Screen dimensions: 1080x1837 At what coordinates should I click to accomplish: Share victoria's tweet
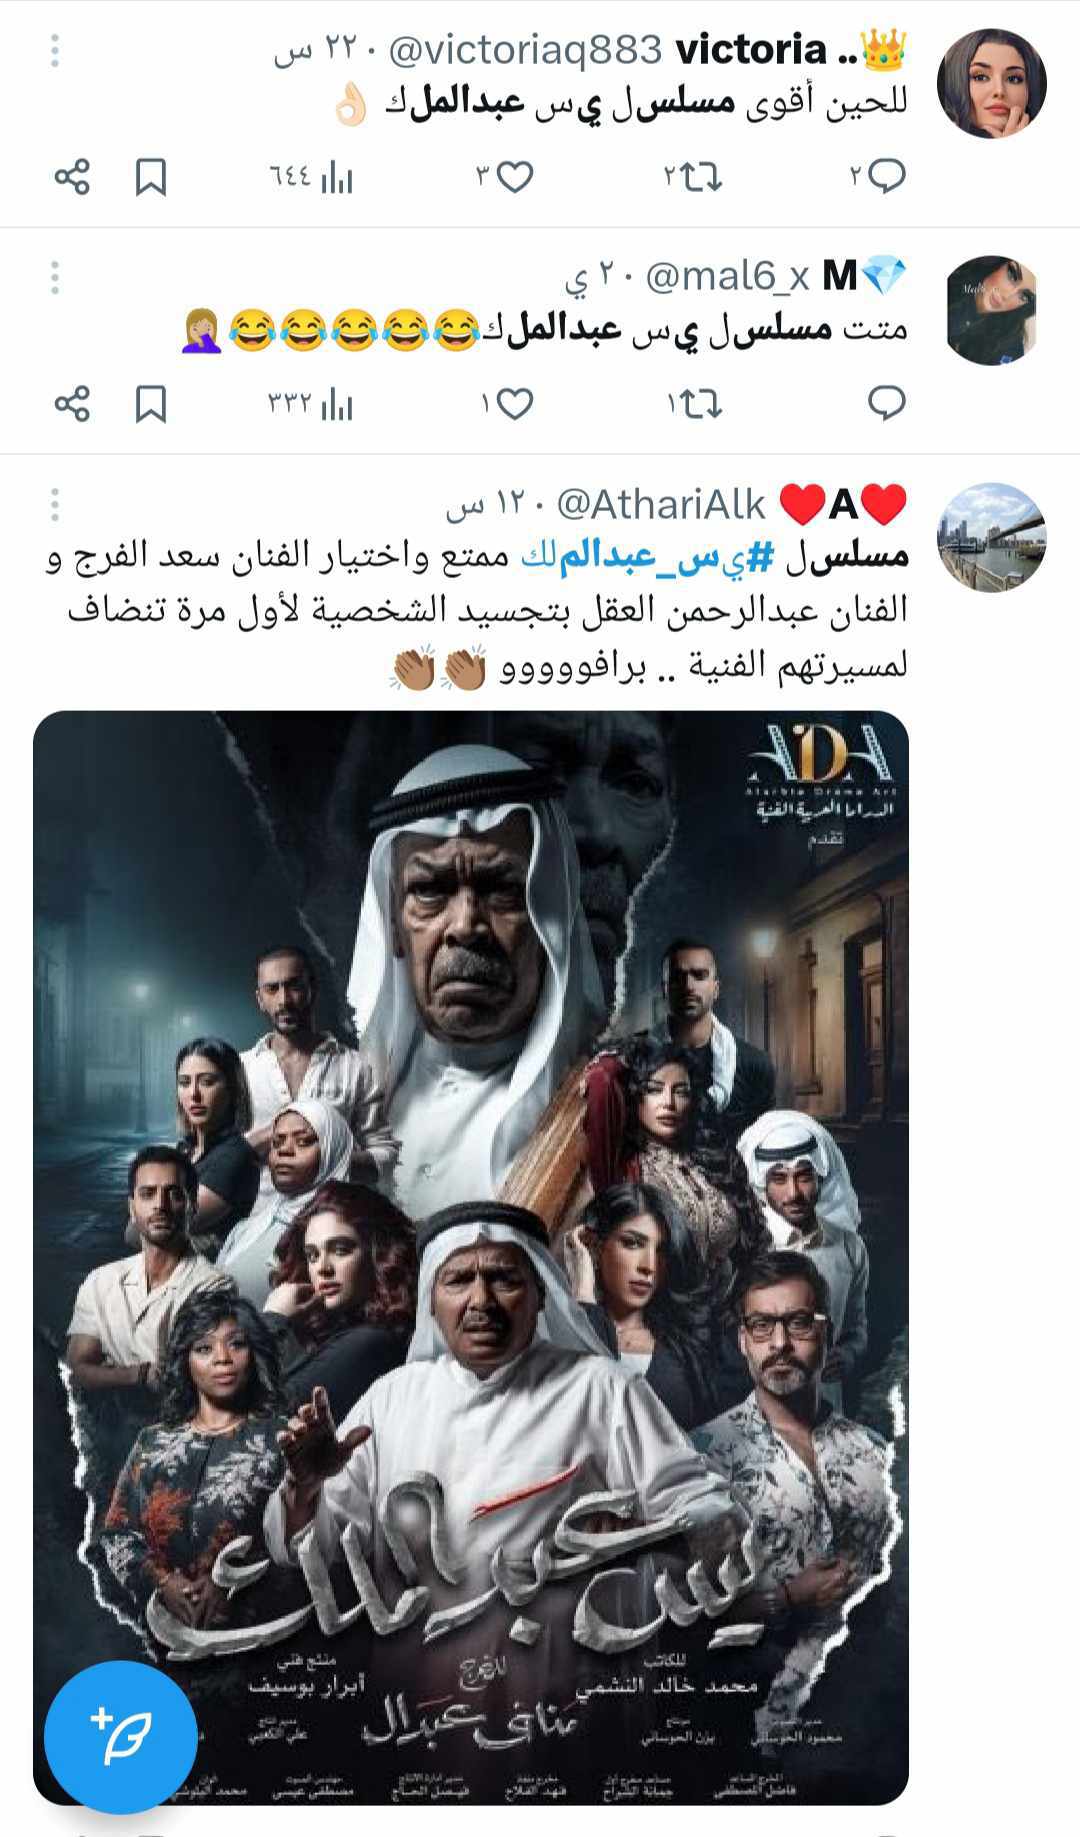click(x=72, y=177)
